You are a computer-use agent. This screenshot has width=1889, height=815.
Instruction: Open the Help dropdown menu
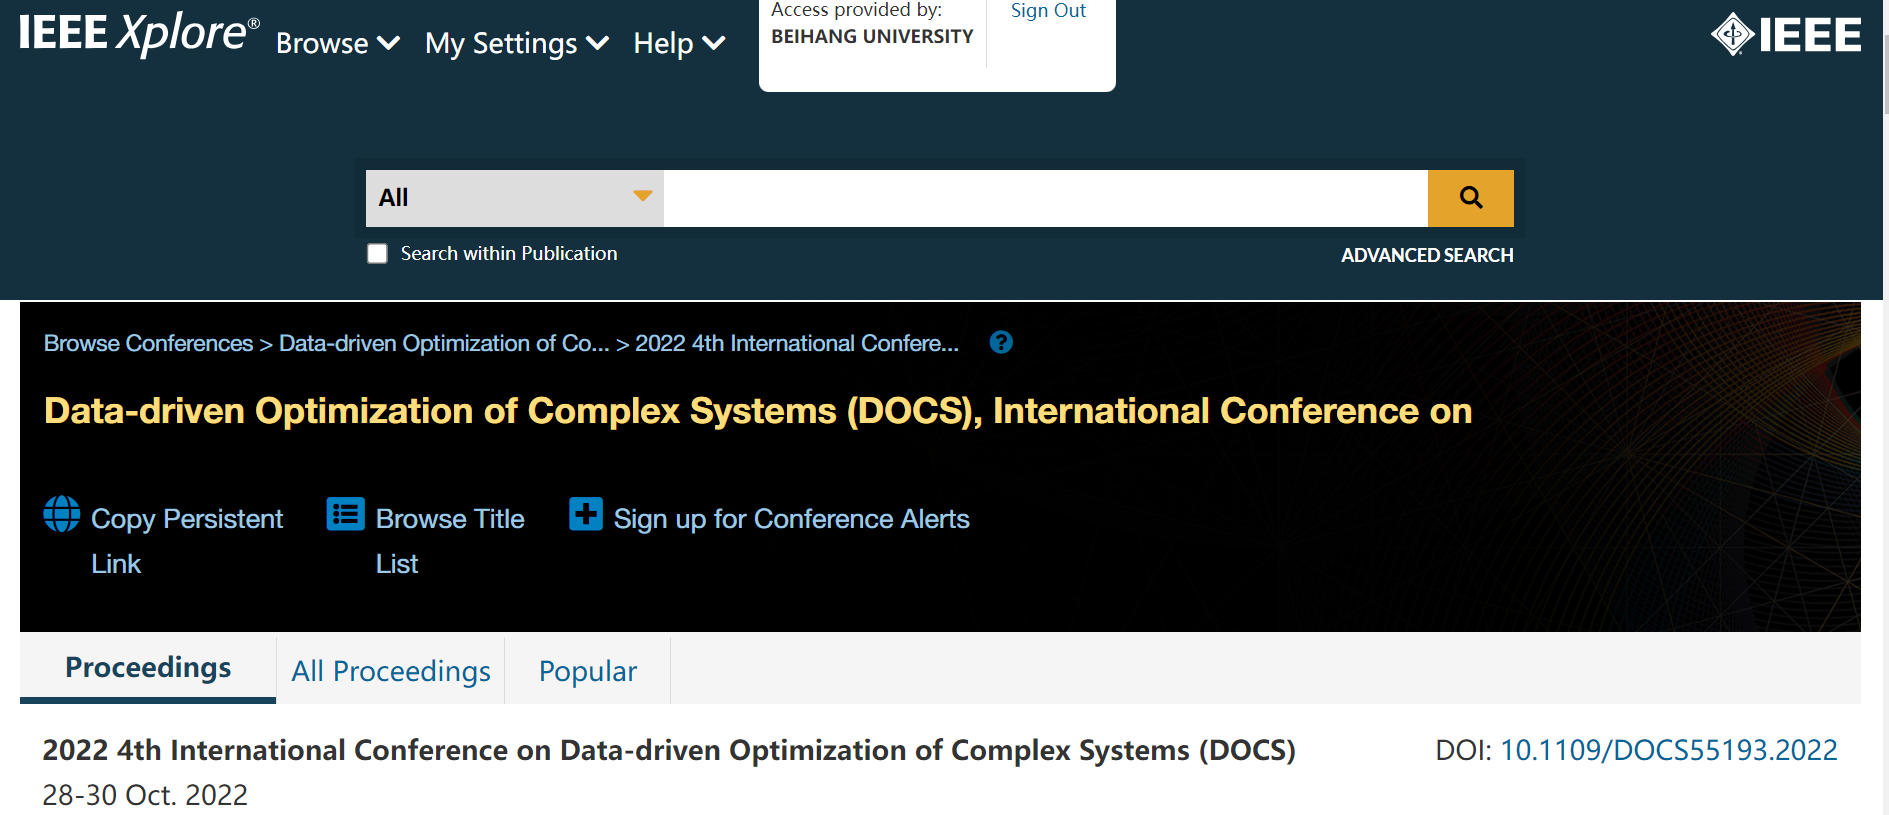pyautogui.click(x=678, y=44)
